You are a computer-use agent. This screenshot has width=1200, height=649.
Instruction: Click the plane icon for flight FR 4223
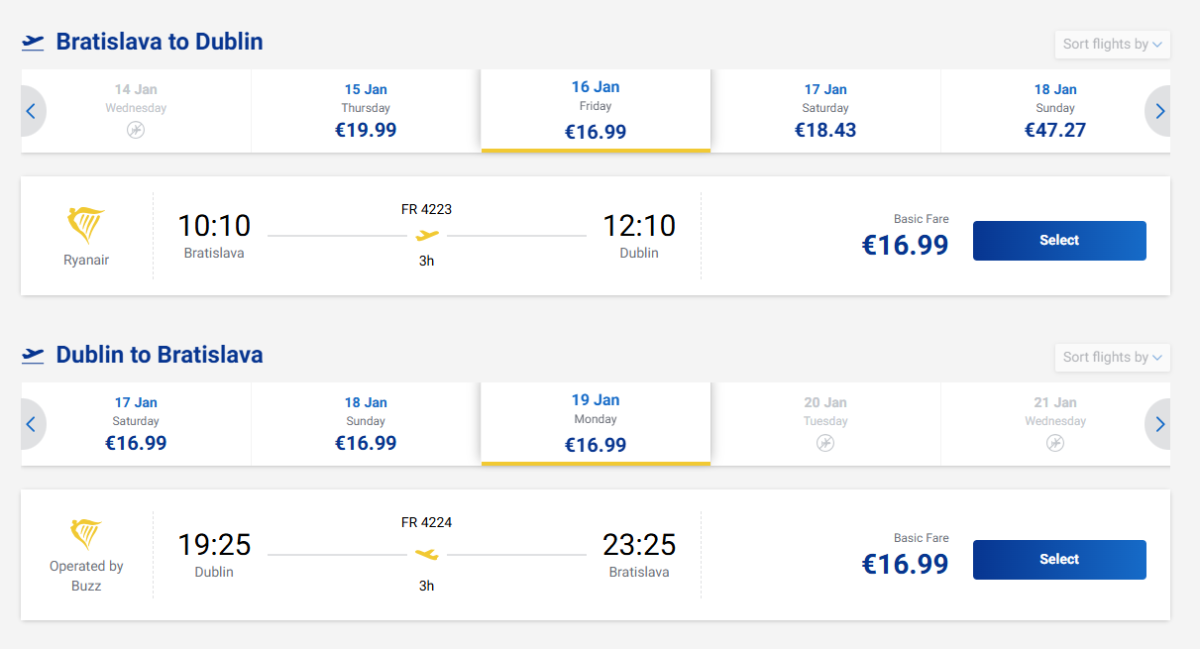coord(427,236)
